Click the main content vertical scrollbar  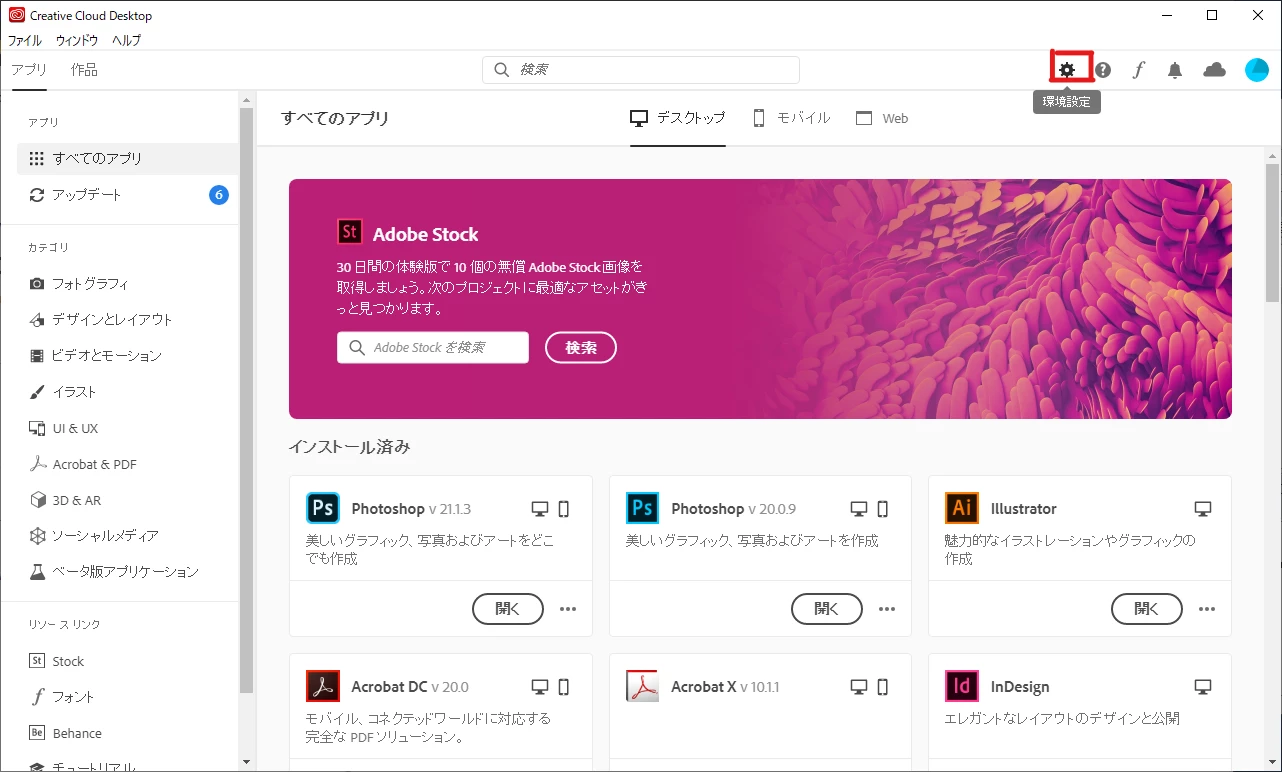1272,235
